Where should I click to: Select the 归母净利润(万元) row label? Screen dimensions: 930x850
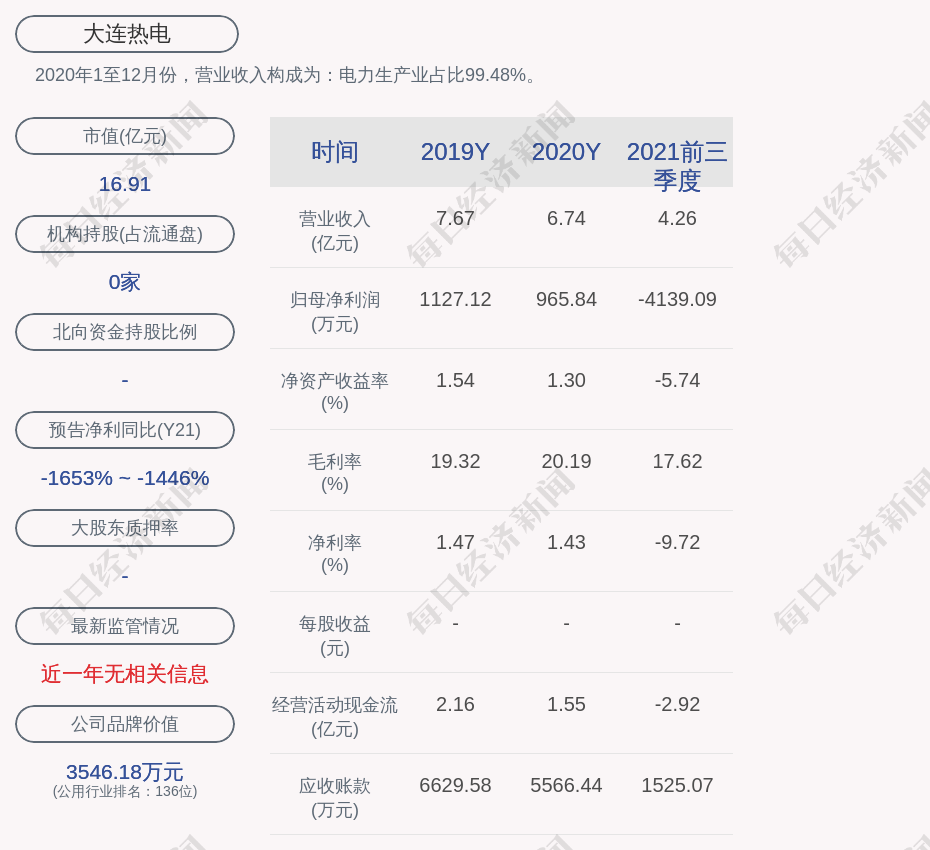coord(335,312)
